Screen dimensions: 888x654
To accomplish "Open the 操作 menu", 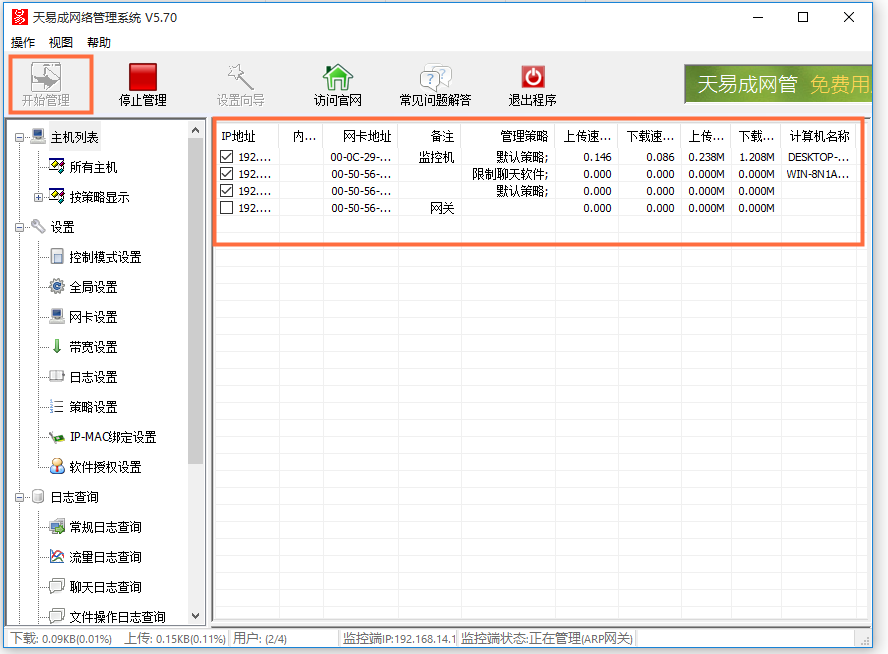I will (22, 43).
